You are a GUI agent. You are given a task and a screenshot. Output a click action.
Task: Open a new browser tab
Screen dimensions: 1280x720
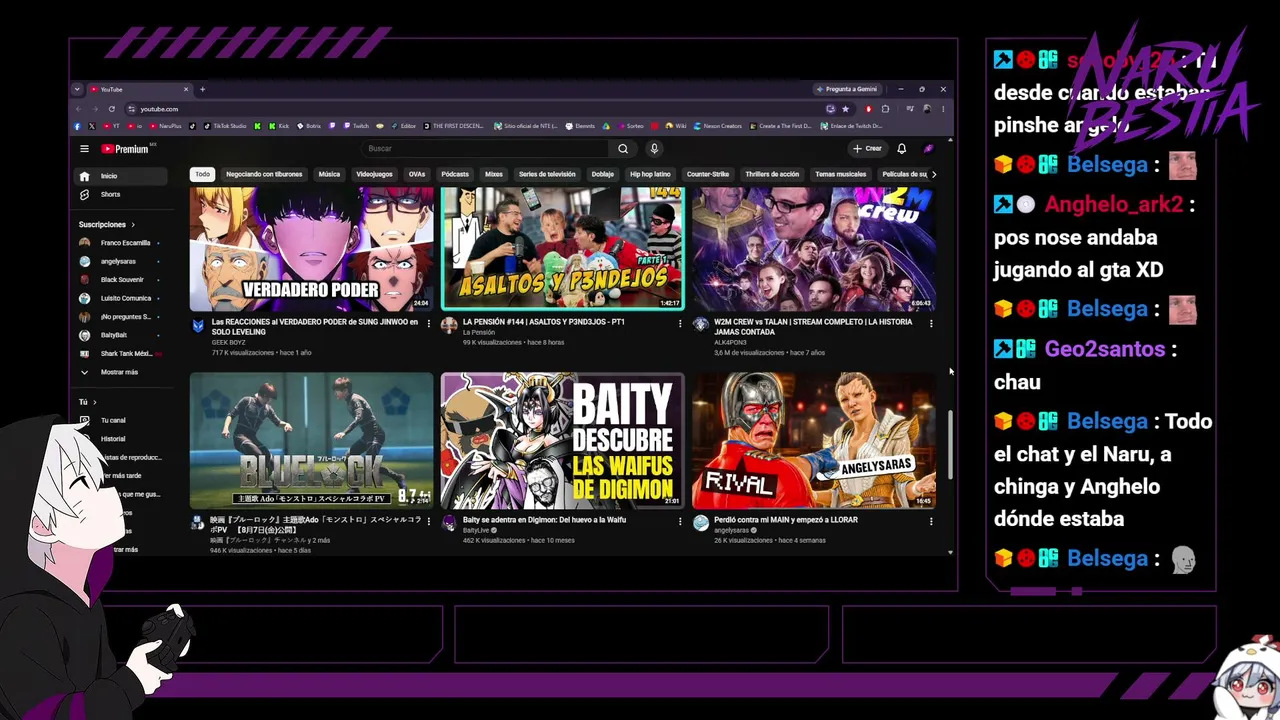pos(202,89)
